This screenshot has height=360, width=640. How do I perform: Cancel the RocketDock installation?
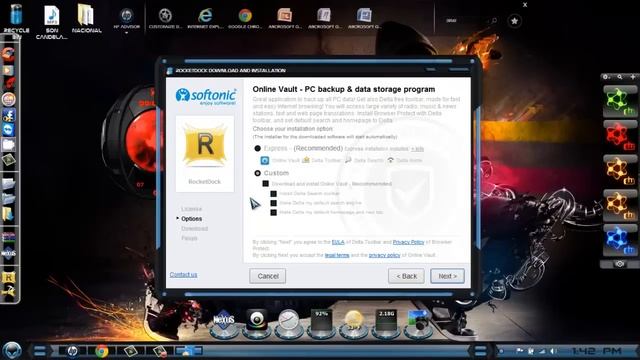tap(268, 276)
